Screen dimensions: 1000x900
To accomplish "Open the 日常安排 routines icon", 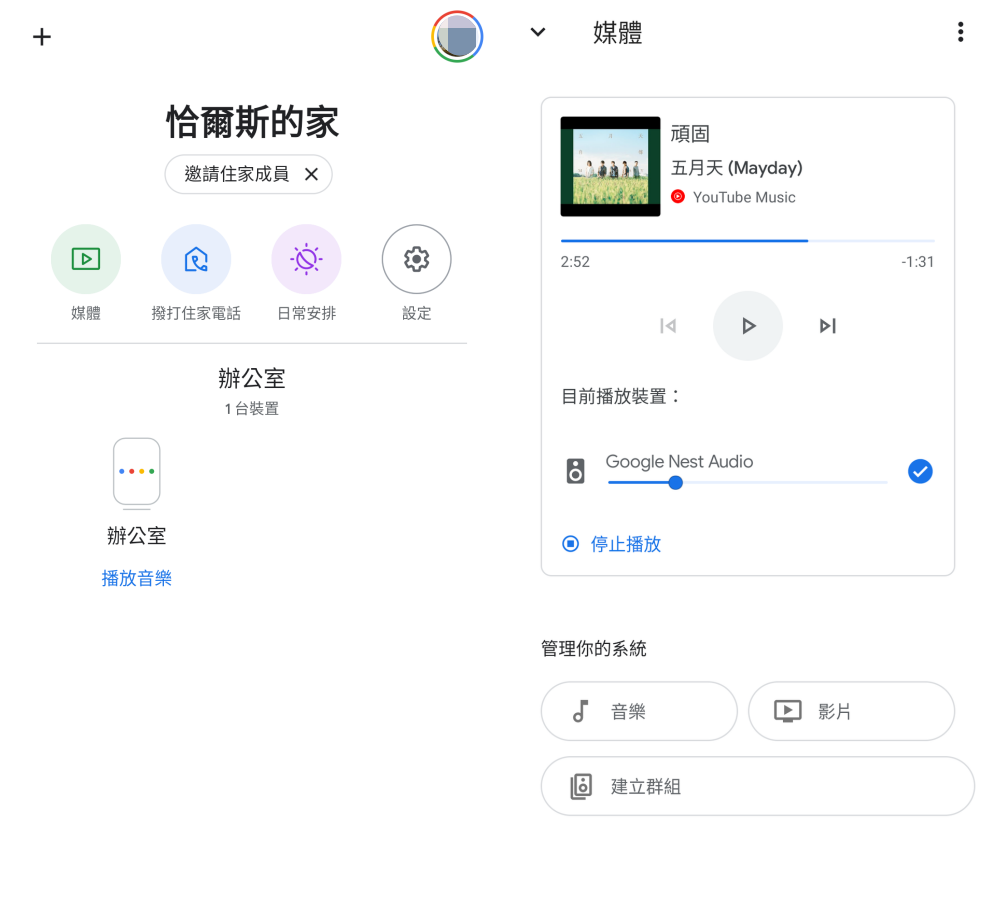I will coord(306,259).
